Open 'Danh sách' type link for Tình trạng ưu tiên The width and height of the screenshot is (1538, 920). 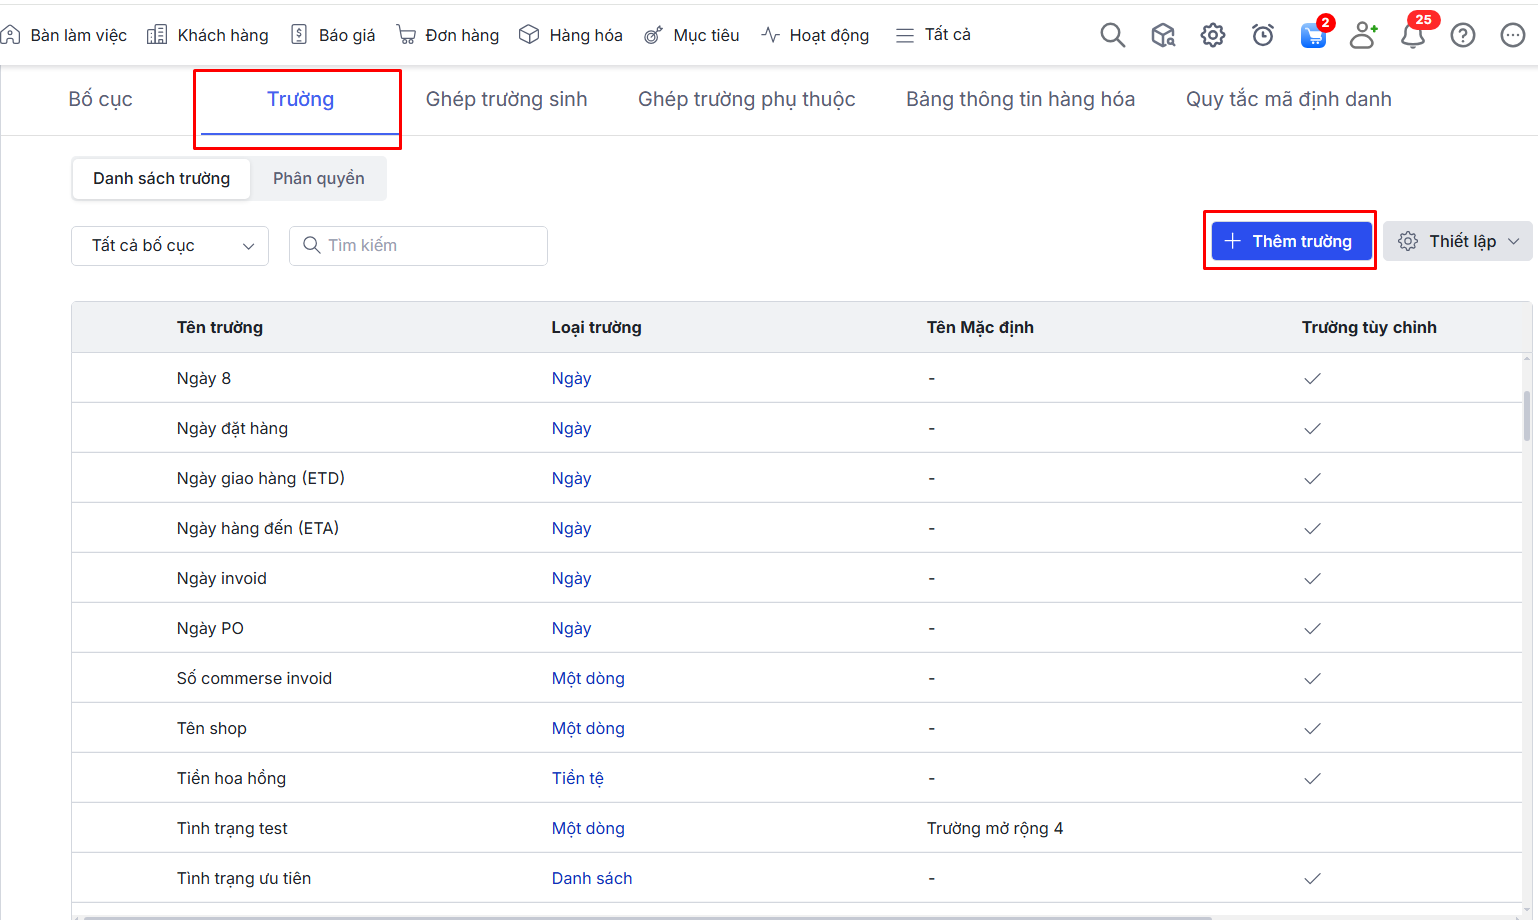pyautogui.click(x=592, y=878)
